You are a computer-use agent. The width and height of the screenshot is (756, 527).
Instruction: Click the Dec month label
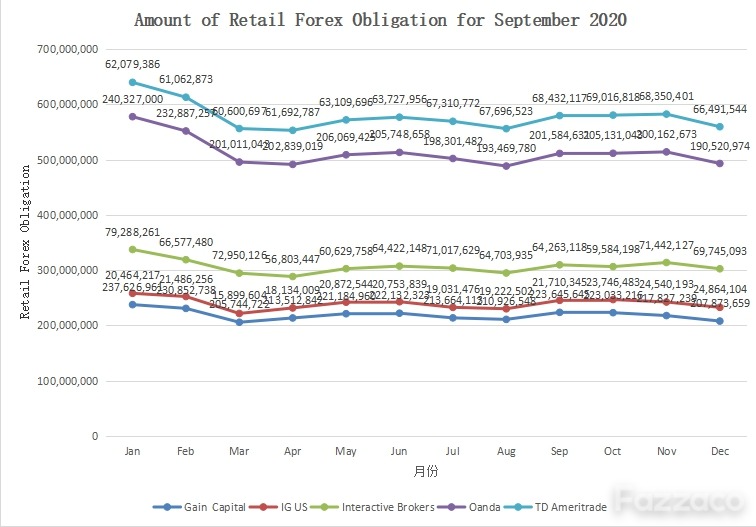[720, 451]
